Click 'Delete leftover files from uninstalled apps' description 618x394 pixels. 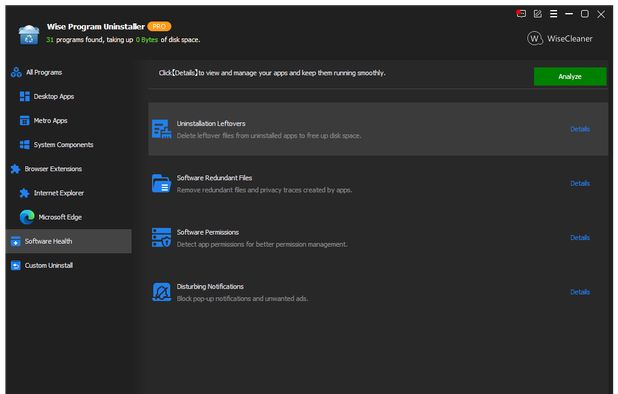269,136
